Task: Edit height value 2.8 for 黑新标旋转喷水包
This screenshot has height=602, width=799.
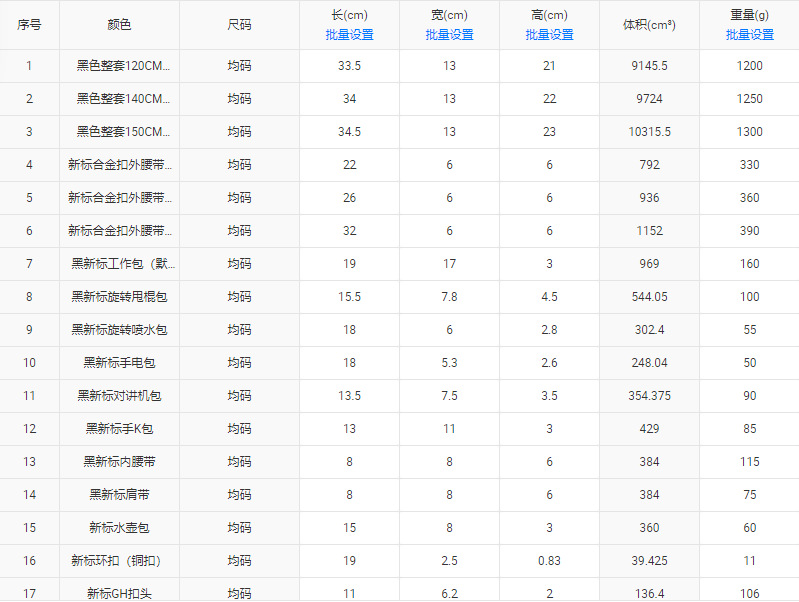Action: 549,330
